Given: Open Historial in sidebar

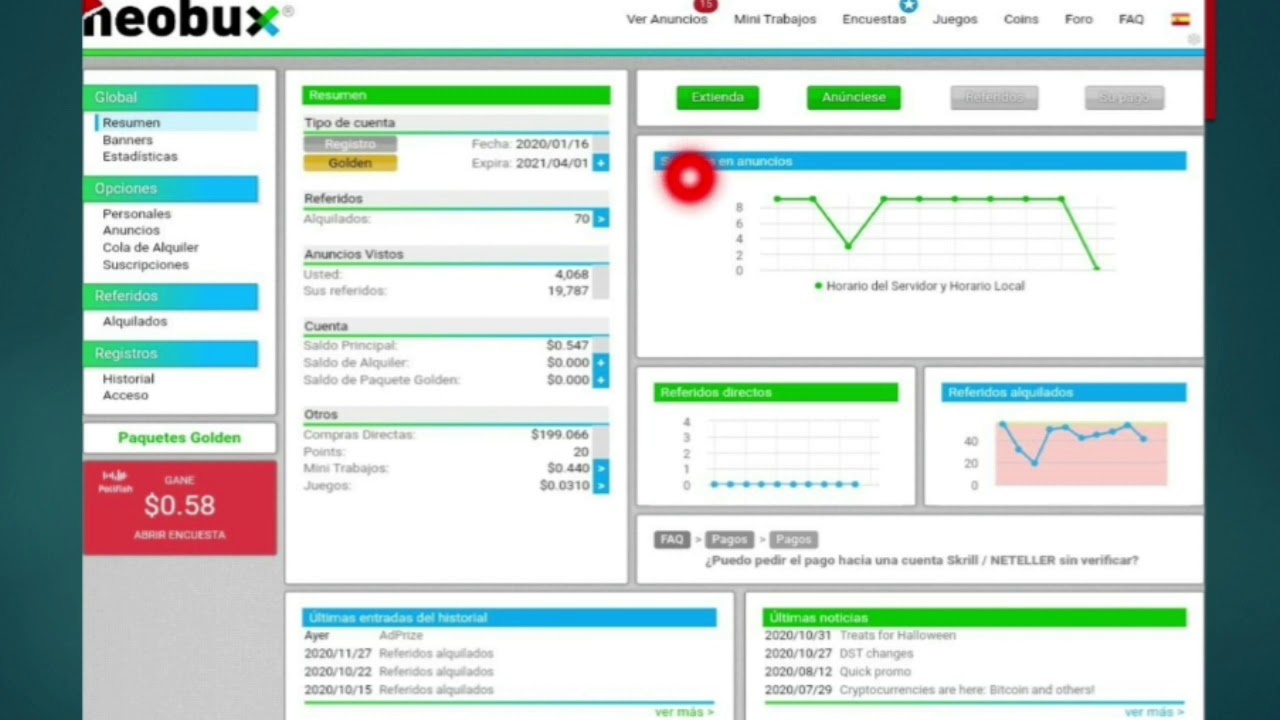Looking at the screenshot, I should [x=128, y=379].
